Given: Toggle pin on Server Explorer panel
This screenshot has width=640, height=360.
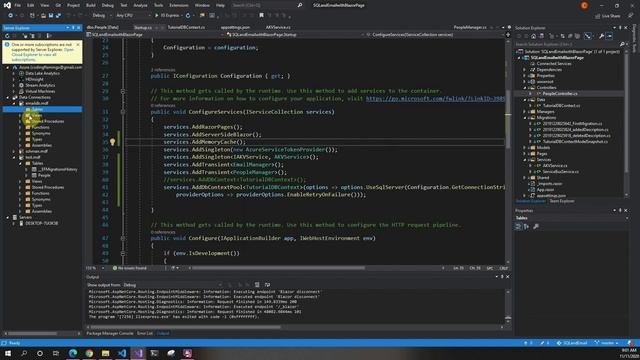Looking at the screenshot, I should pos(73,28).
